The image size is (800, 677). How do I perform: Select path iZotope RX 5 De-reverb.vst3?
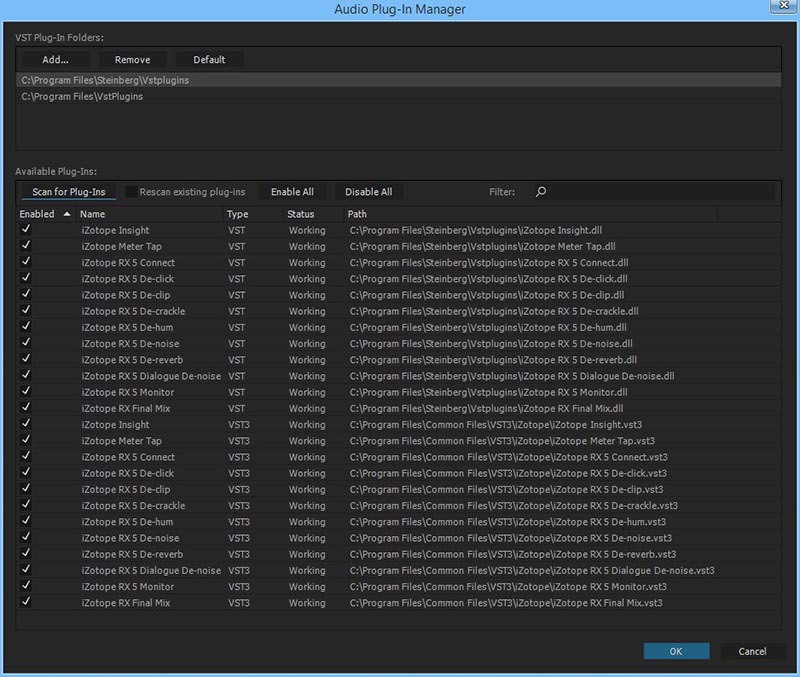513,555
